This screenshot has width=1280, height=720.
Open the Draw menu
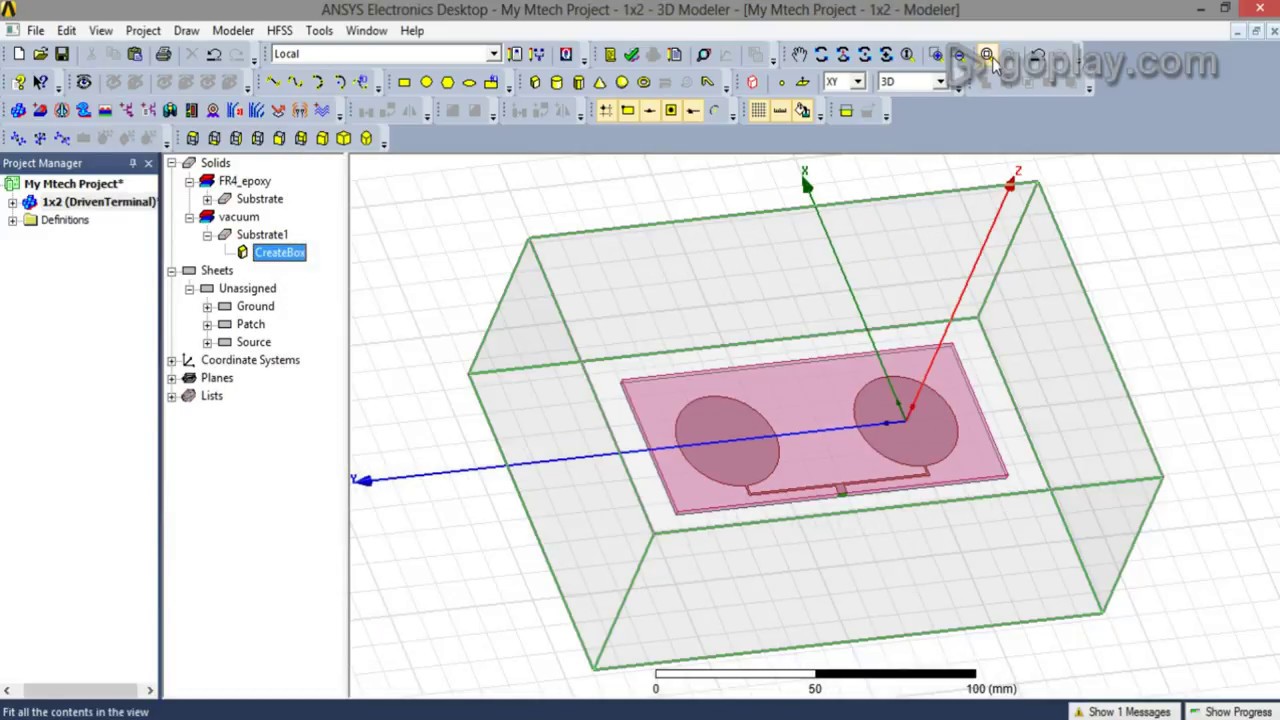click(x=186, y=30)
